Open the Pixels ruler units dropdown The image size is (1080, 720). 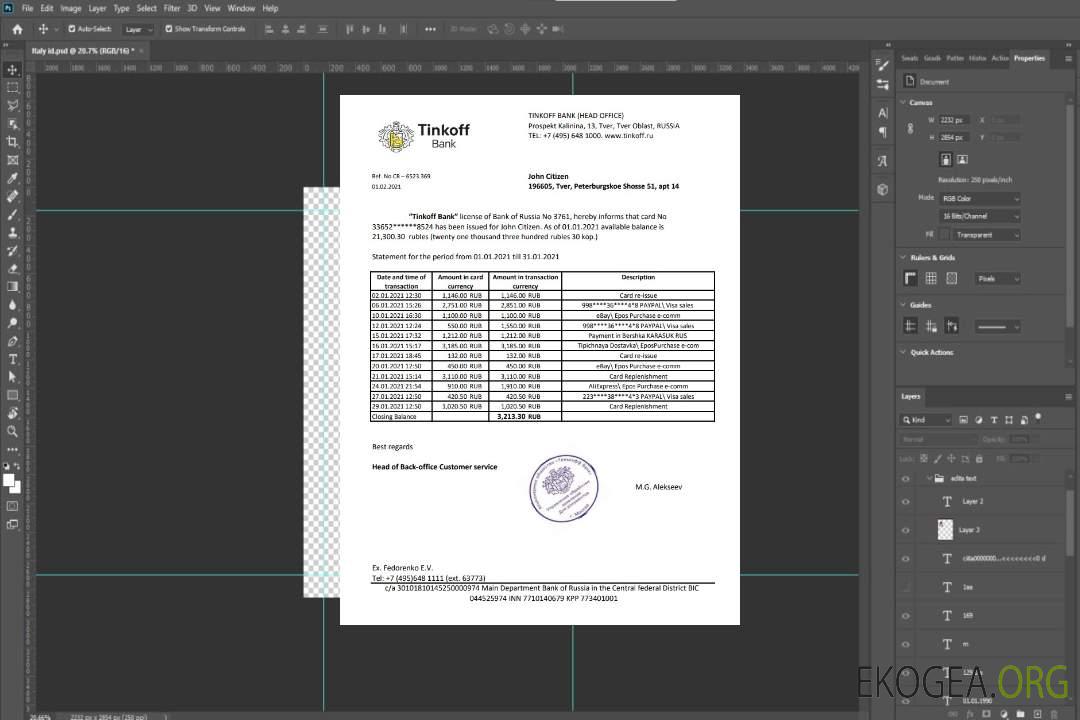[x=998, y=278]
